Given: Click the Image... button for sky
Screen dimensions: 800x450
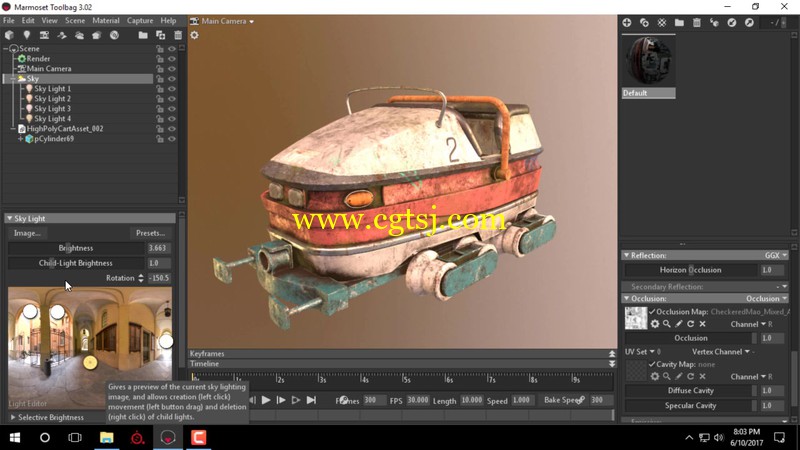Looking at the screenshot, I should (x=27, y=233).
